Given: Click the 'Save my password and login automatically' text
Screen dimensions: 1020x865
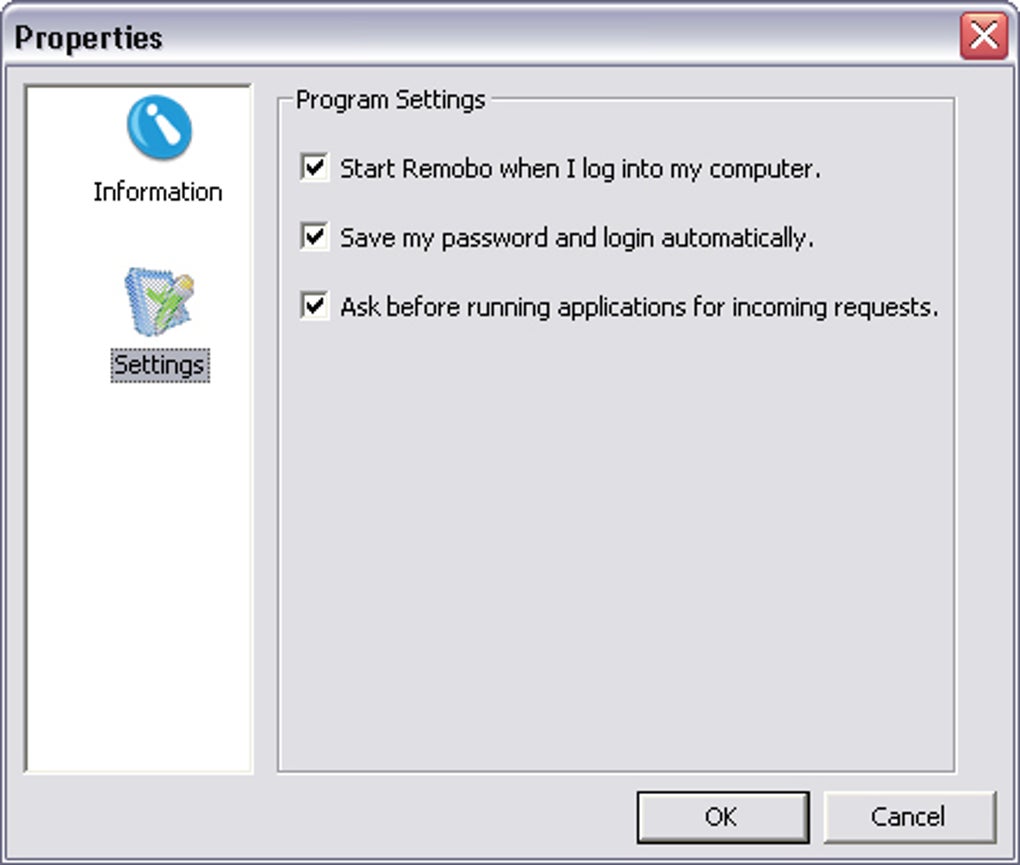Looking at the screenshot, I should click(576, 239).
